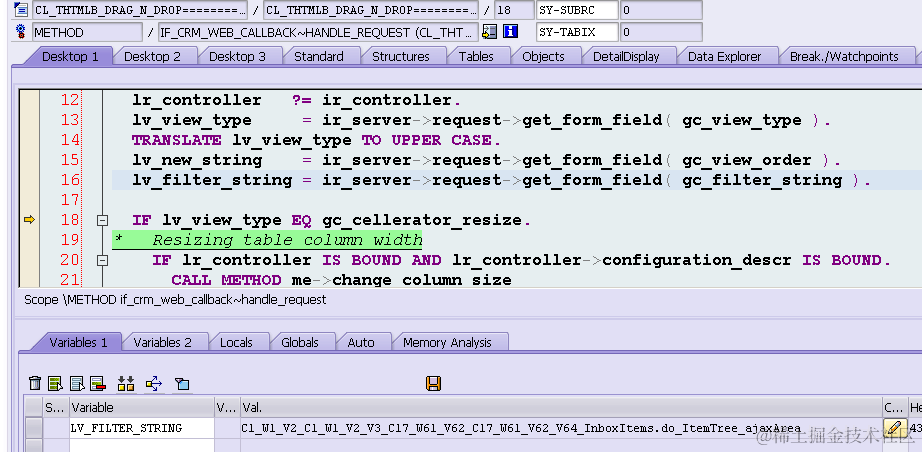Click 'gc_cellerator_resize' on line 18
The image size is (922, 452).
[422, 220]
